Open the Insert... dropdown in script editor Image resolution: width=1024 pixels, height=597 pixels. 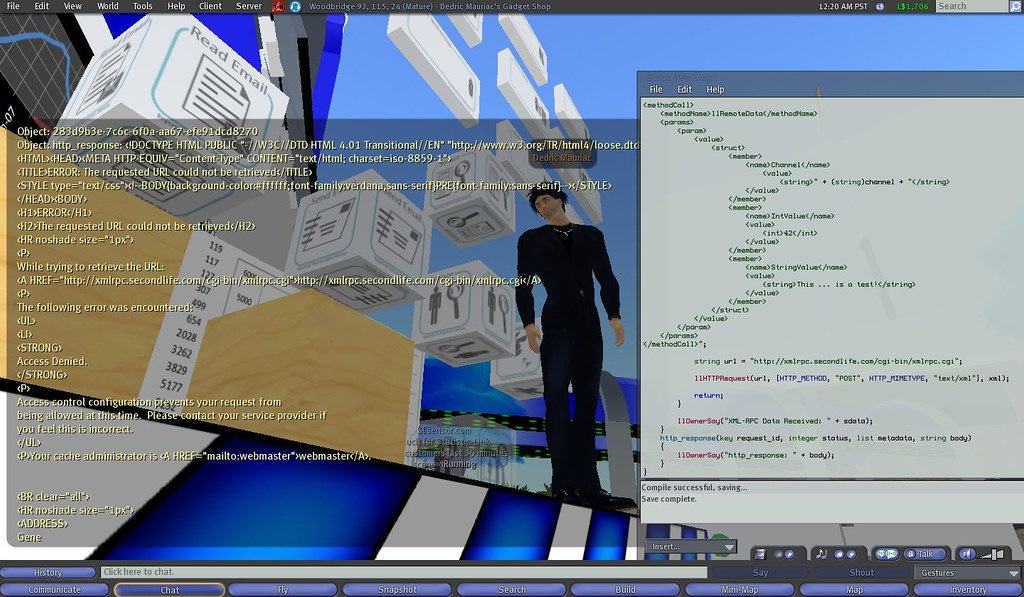coord(691,547)
